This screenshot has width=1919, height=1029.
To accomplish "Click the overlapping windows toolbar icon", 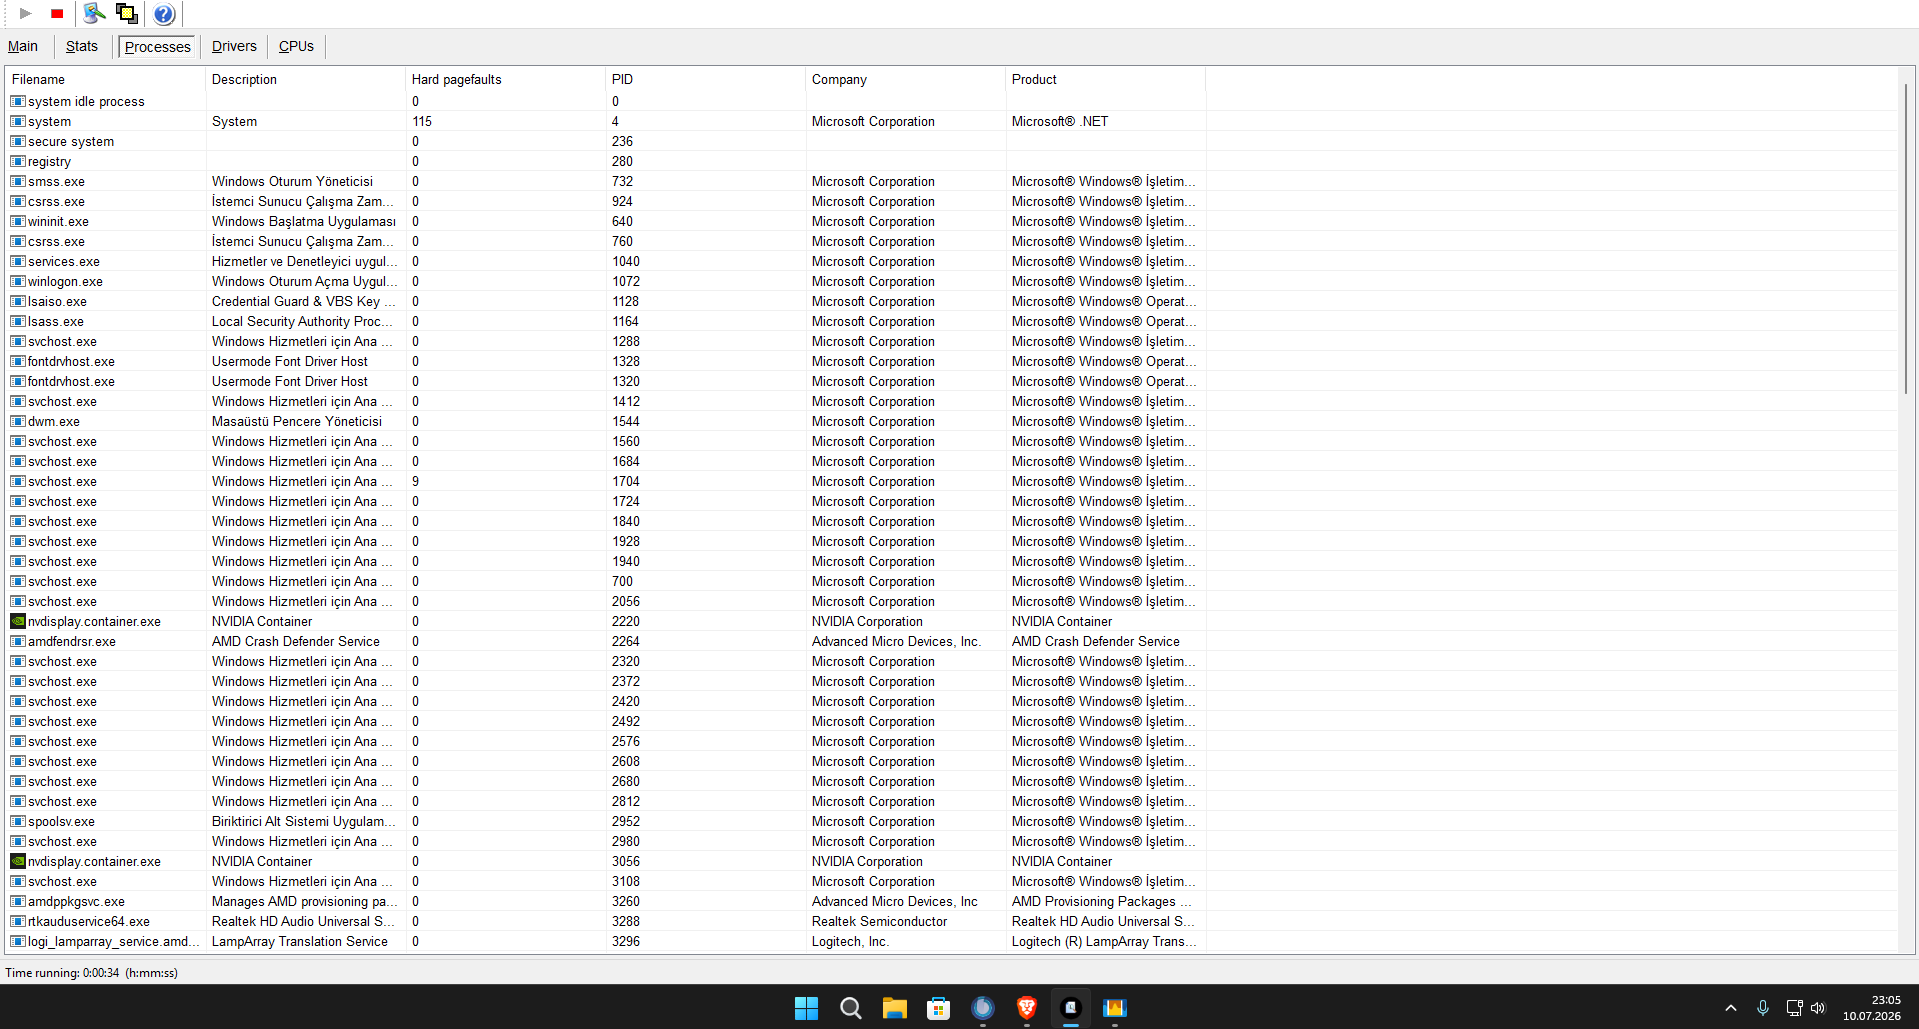I will (x=127, y=14).
